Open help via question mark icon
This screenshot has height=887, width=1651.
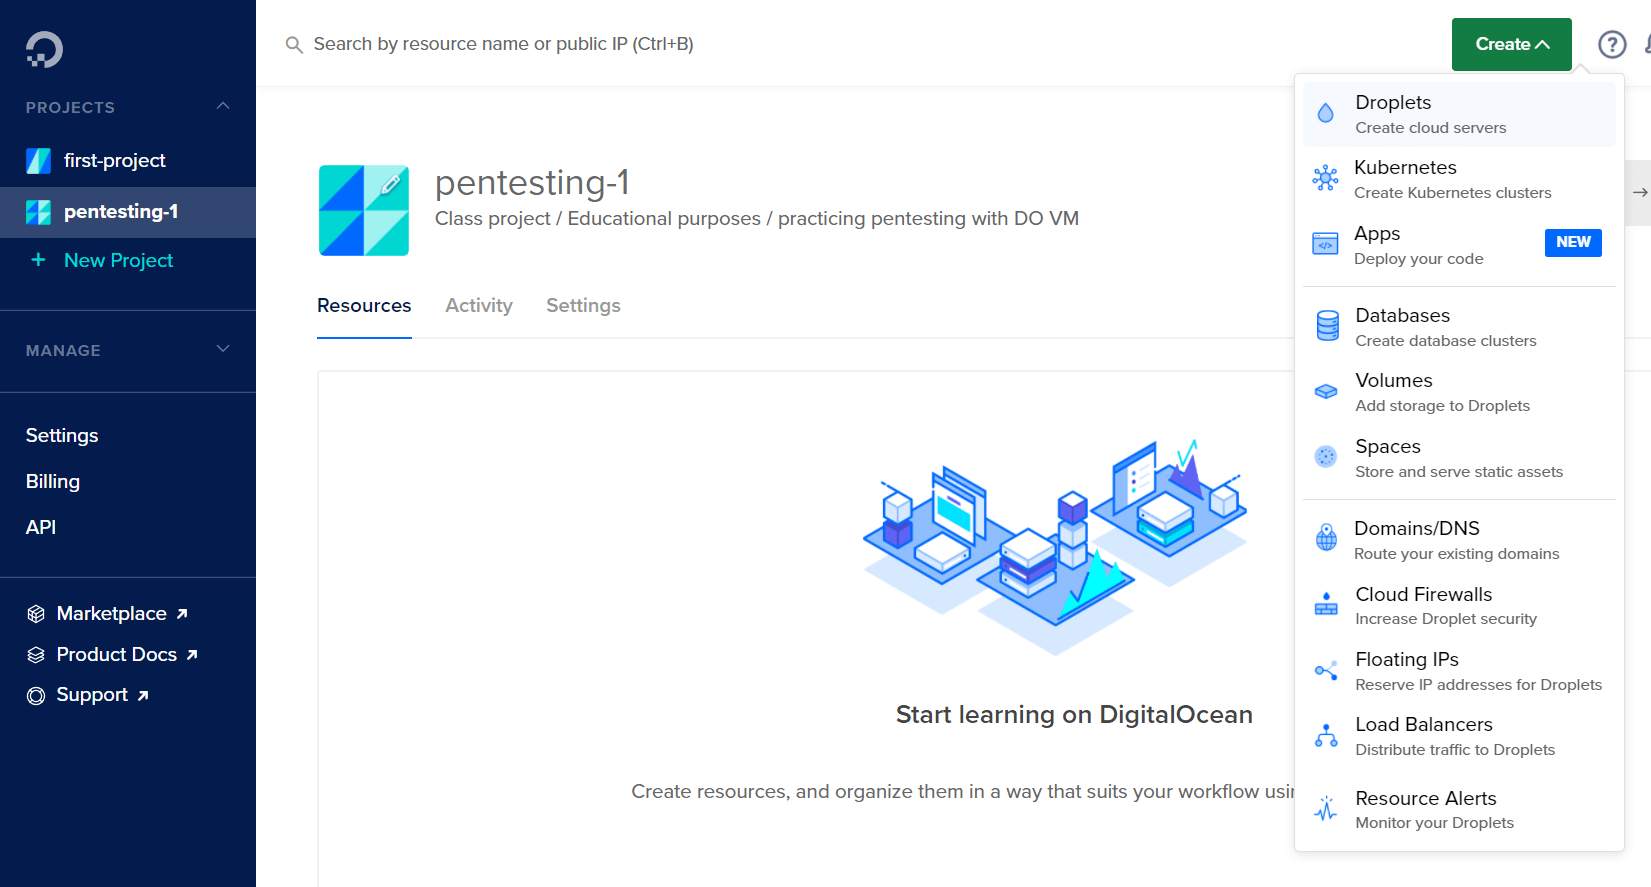1611,45
